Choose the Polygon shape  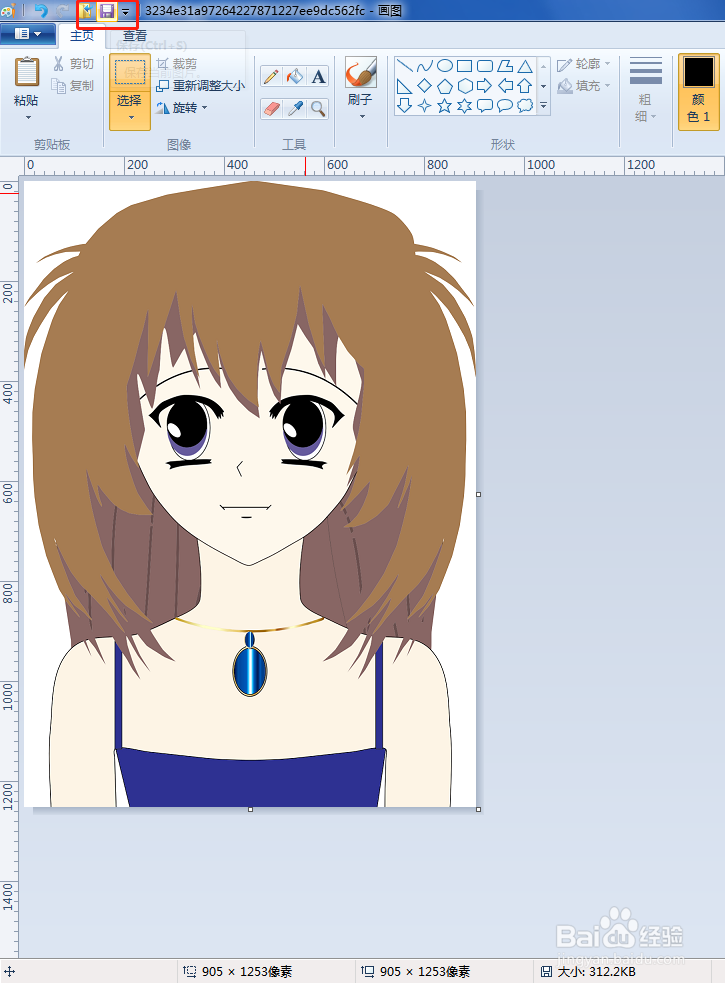505,66
